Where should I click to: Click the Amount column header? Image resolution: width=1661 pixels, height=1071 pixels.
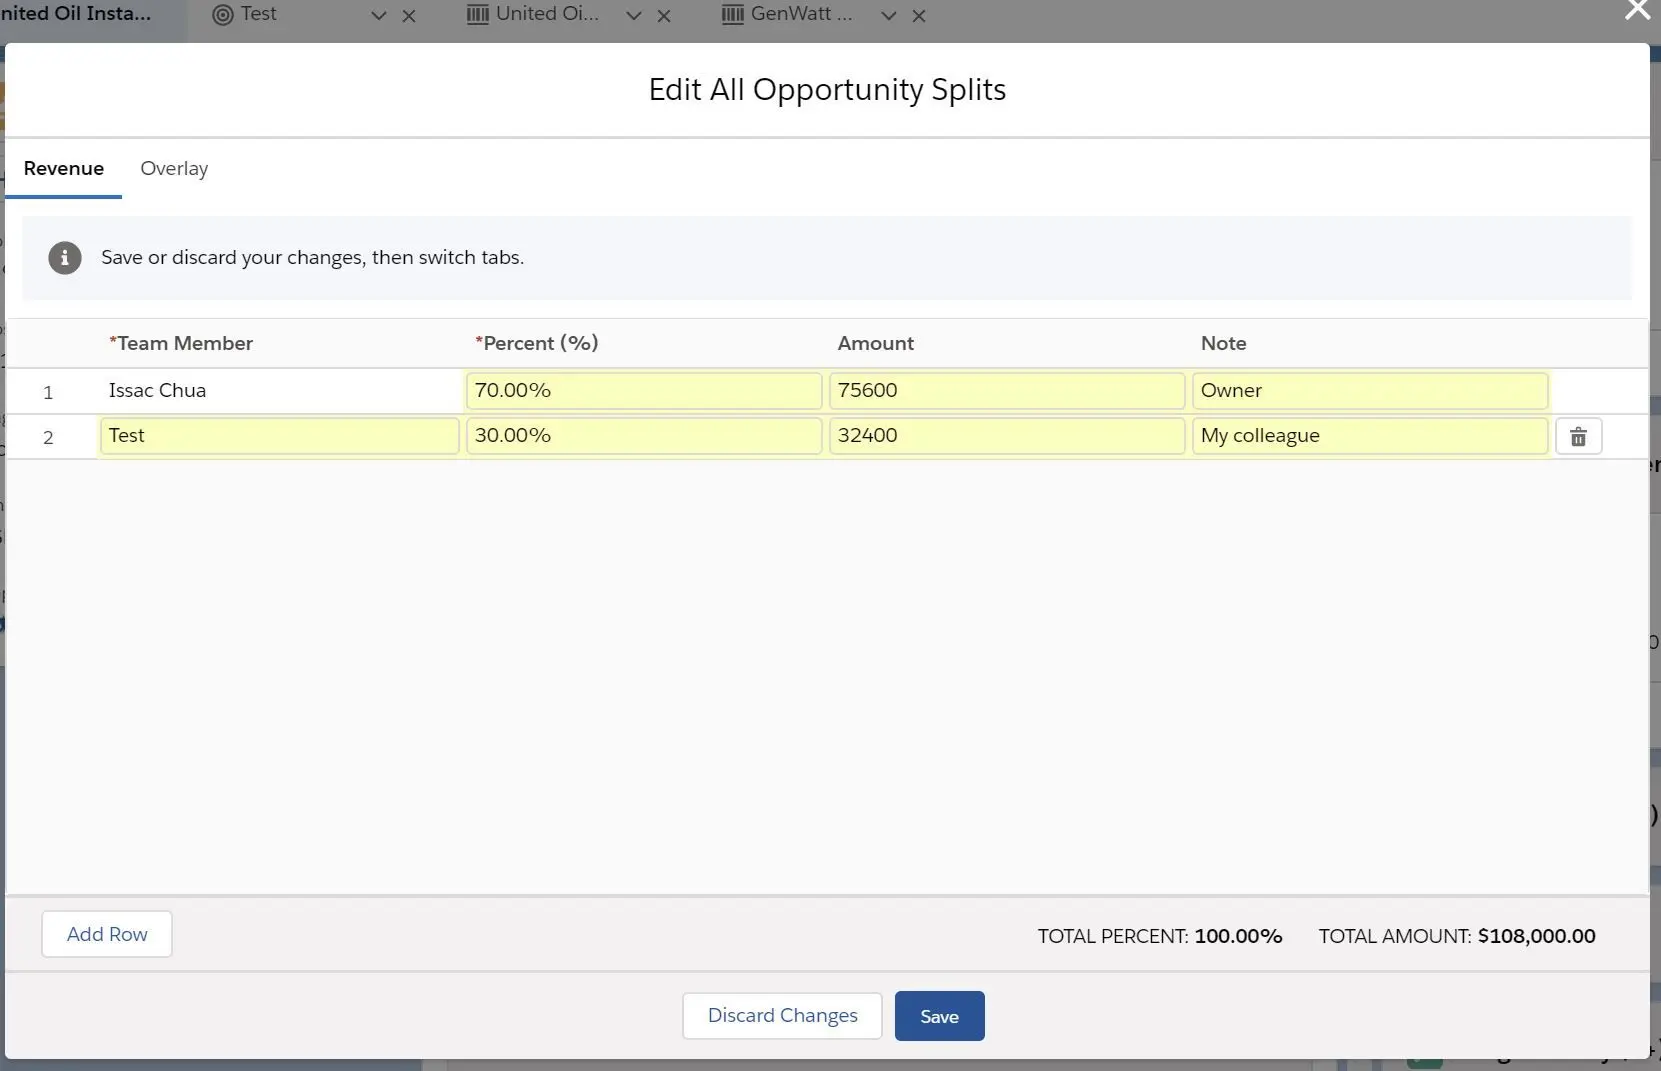876,344
